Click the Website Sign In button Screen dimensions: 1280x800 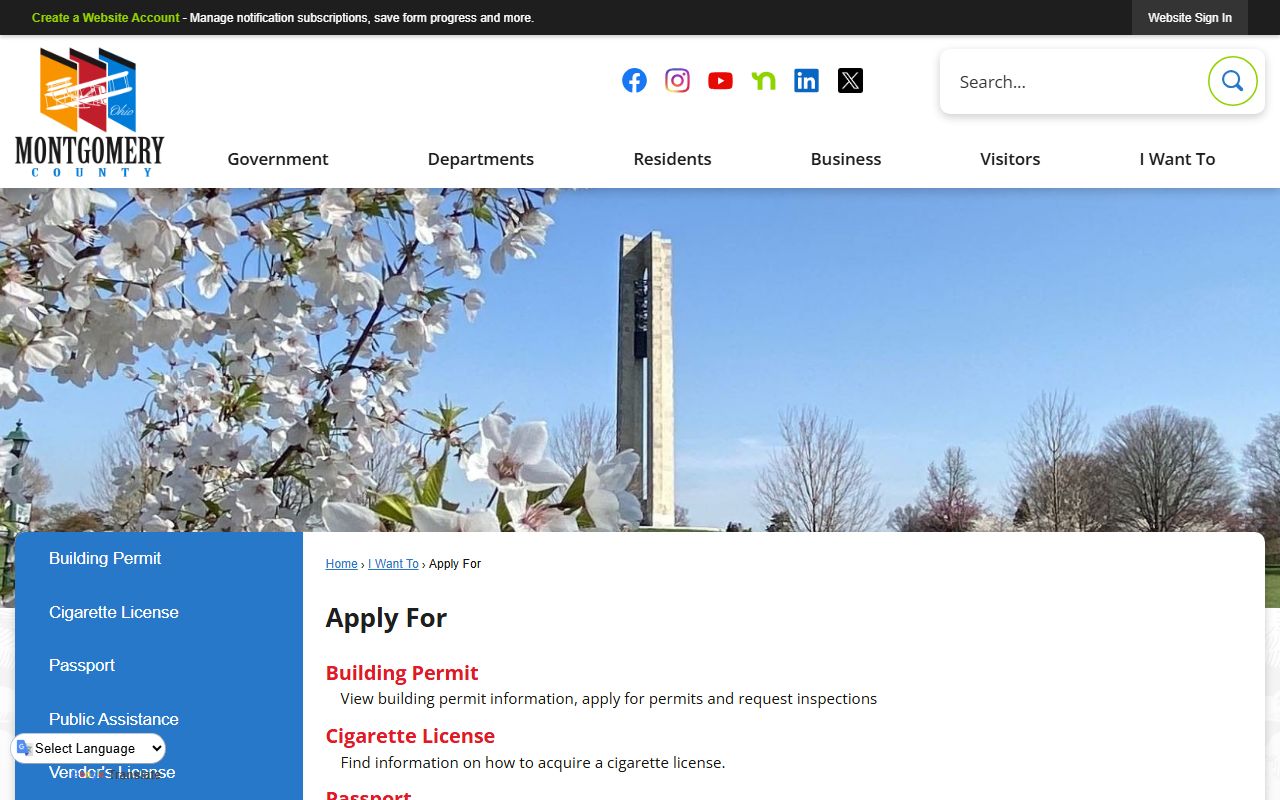click(1190, 18)
